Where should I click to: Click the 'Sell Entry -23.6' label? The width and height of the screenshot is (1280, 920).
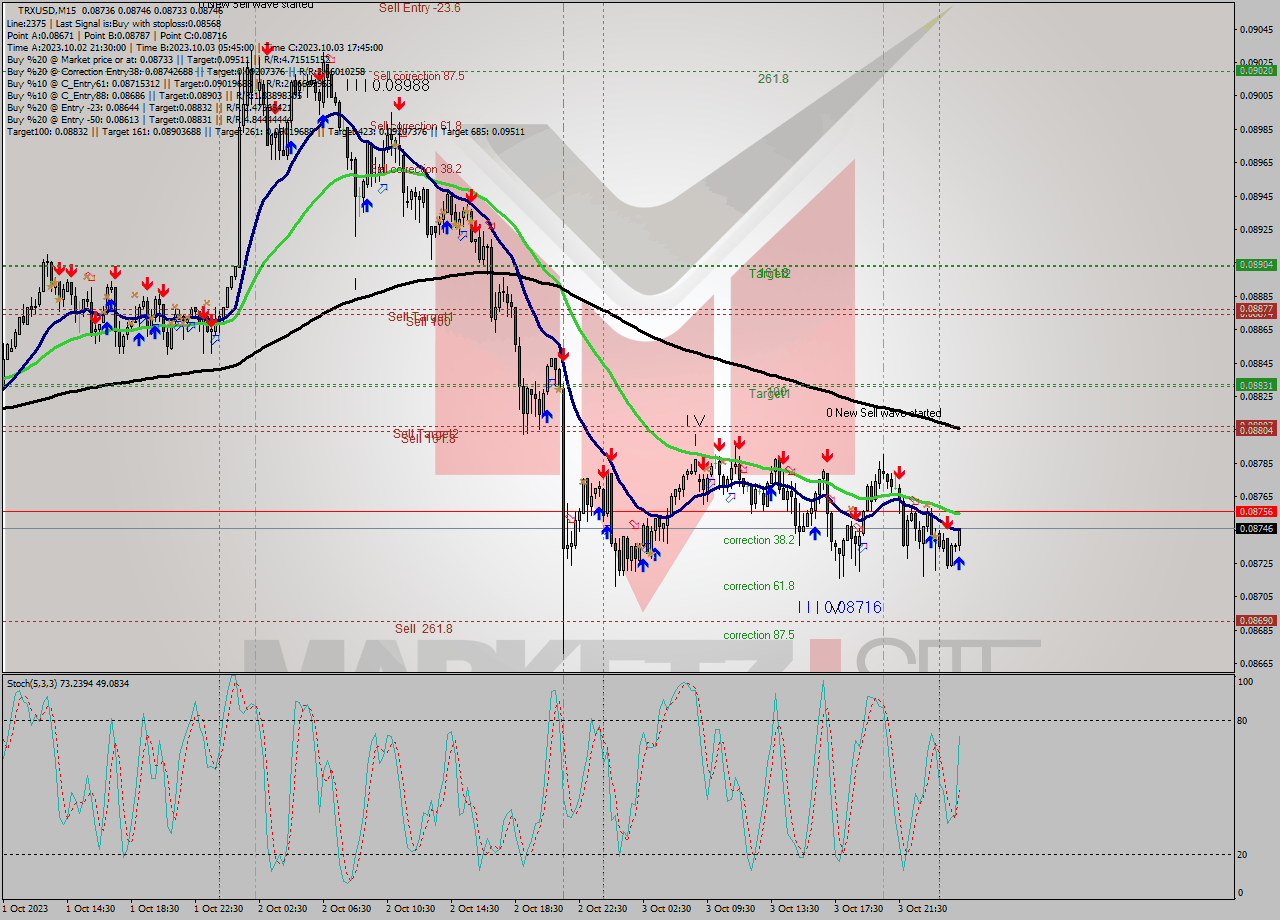coord(419,8)
